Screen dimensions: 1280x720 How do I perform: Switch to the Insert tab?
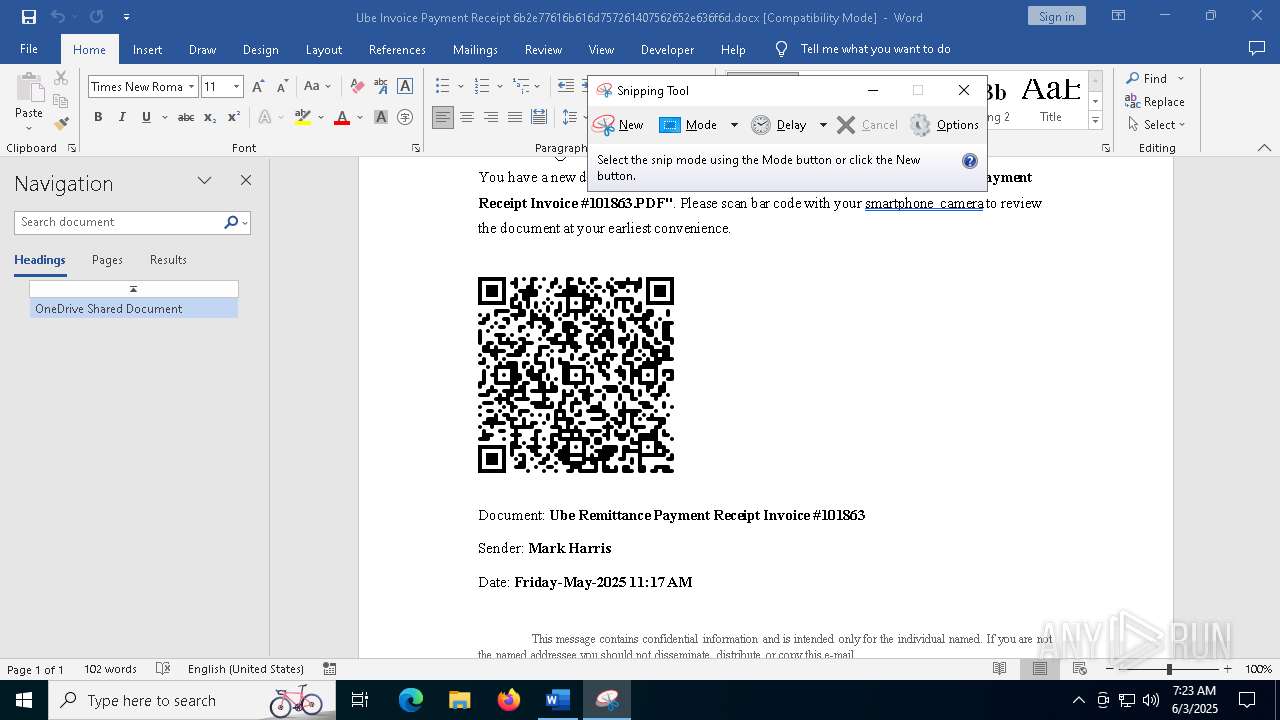147,50
